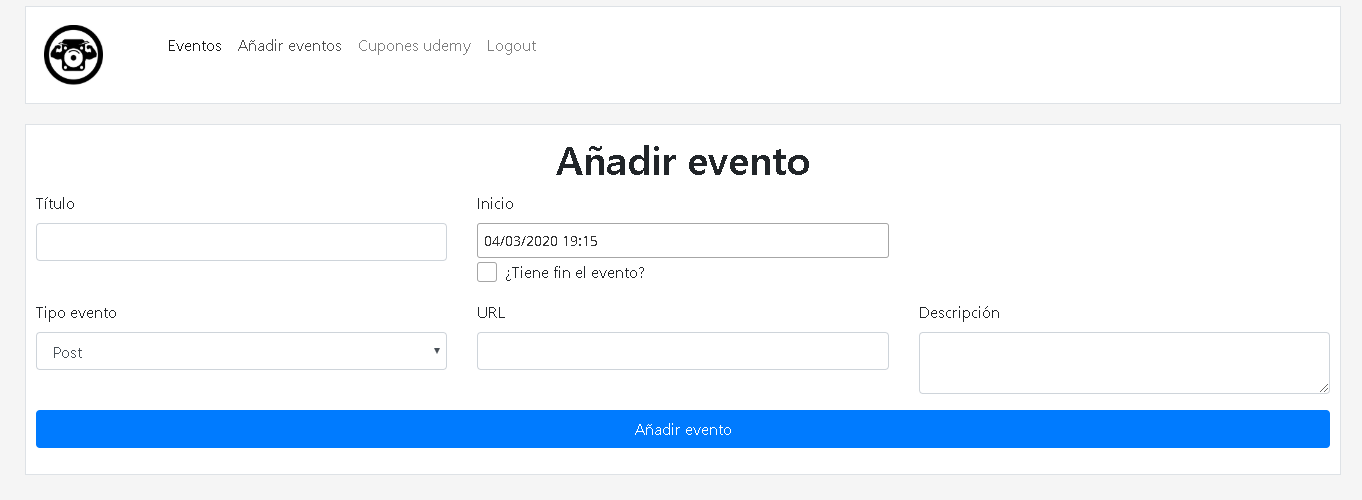Click the camera logo in the header

click(74, 55)
